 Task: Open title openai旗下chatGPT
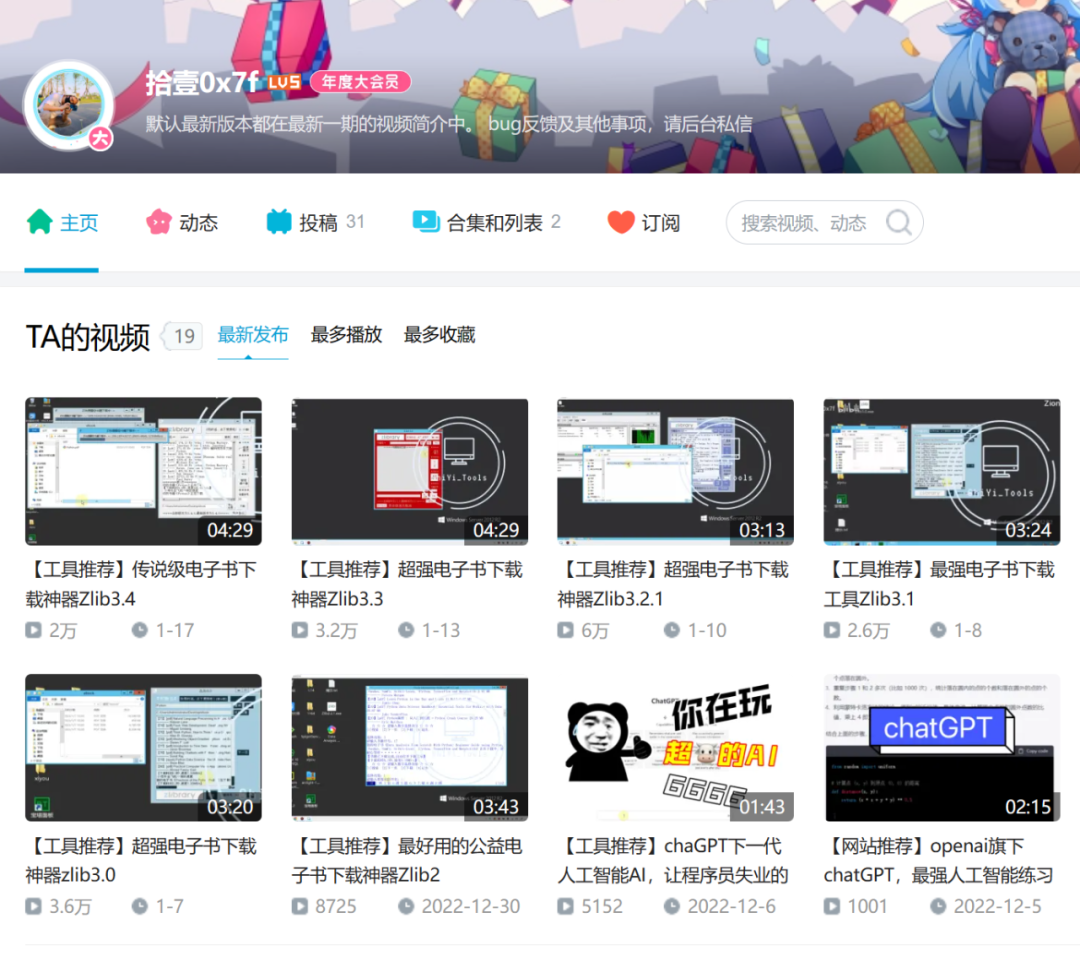(x=940, y=860)
